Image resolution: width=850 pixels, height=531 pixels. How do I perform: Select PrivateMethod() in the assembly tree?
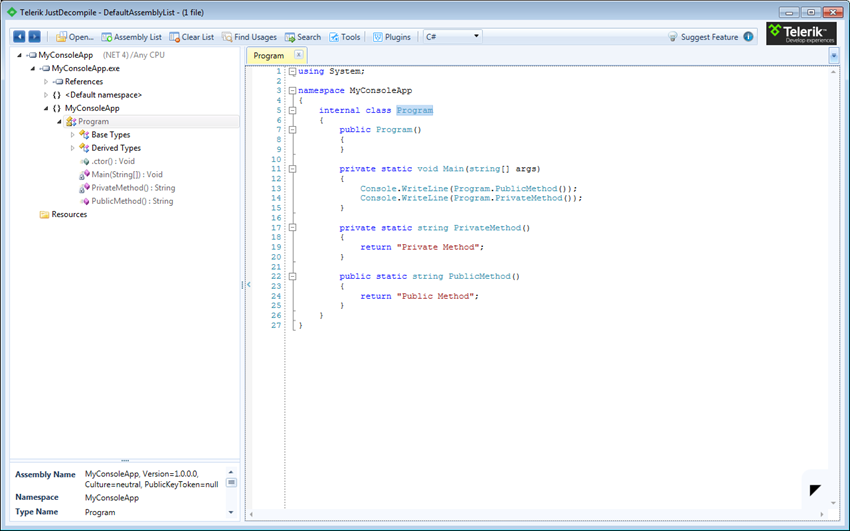point(132,188)
